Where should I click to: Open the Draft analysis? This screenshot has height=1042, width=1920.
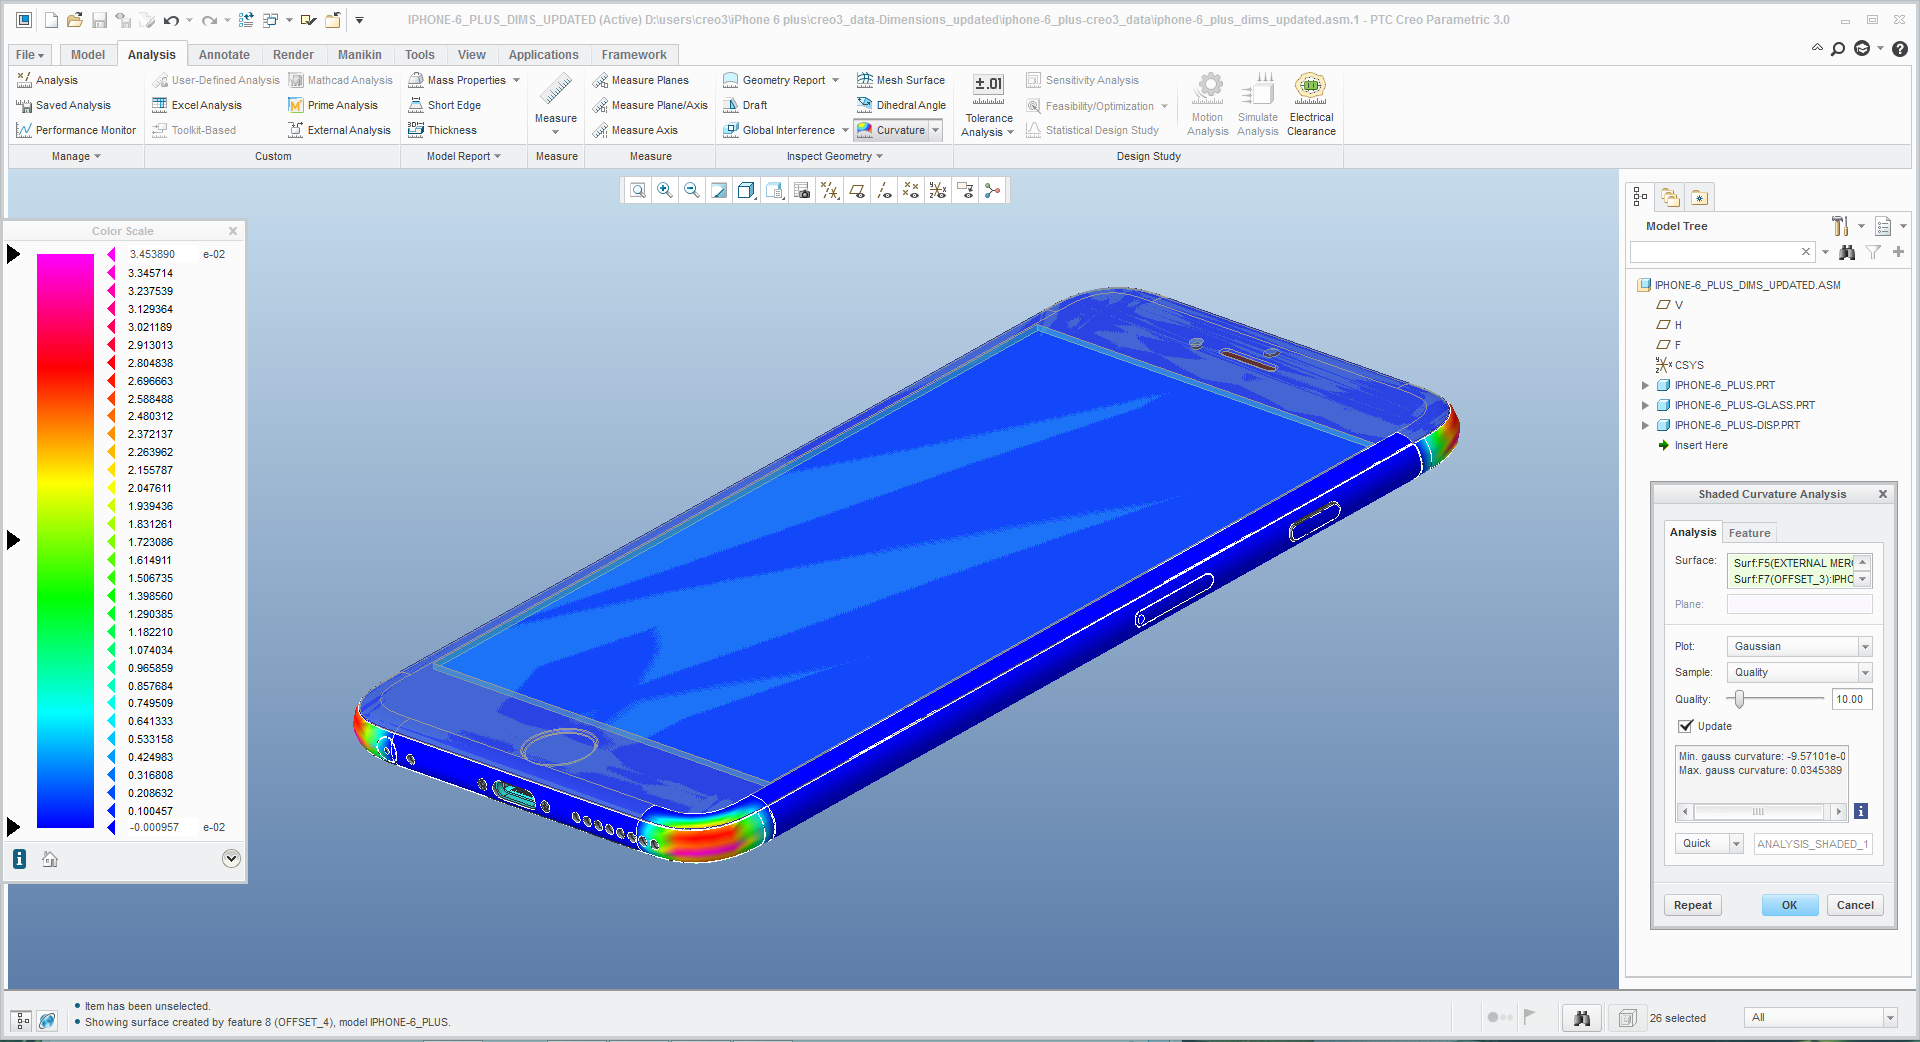click(745, 105)
